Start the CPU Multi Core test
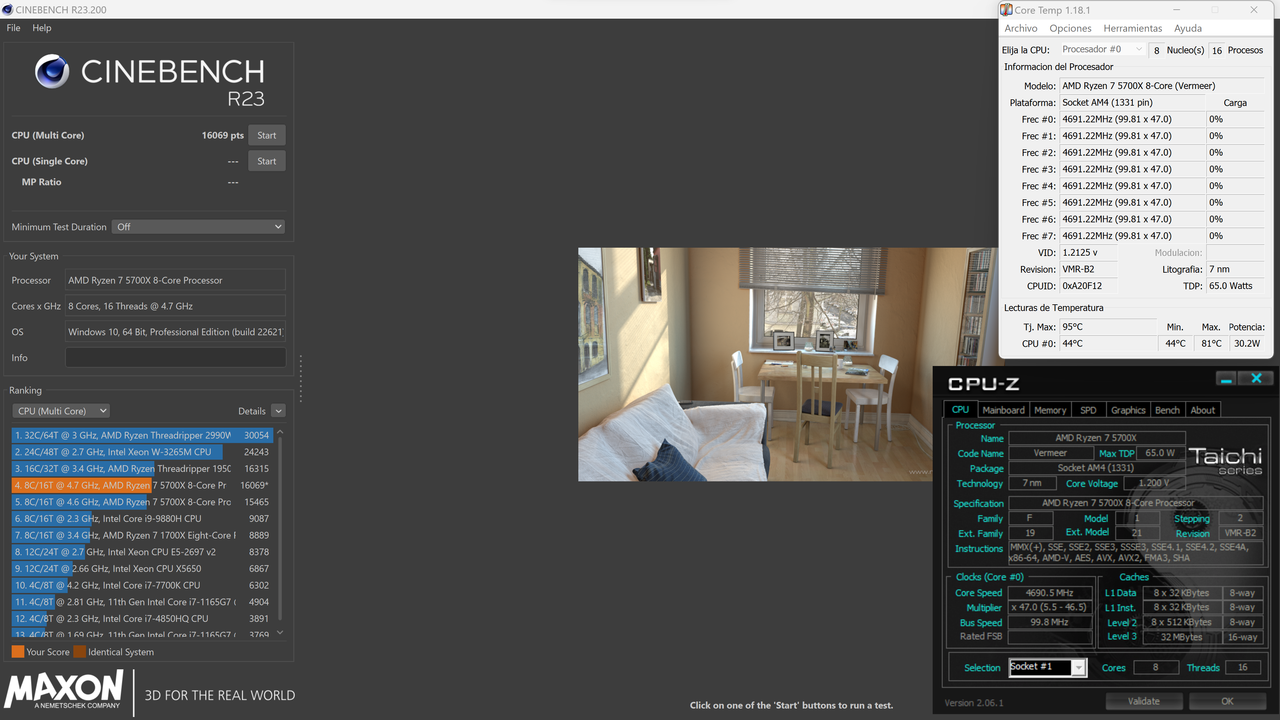 tap(266, 135)
